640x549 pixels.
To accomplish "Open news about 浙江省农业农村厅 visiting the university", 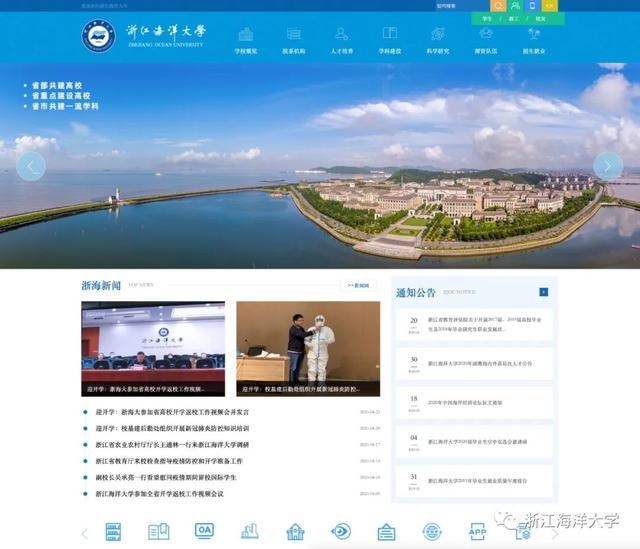I will (x=172, y=445).
